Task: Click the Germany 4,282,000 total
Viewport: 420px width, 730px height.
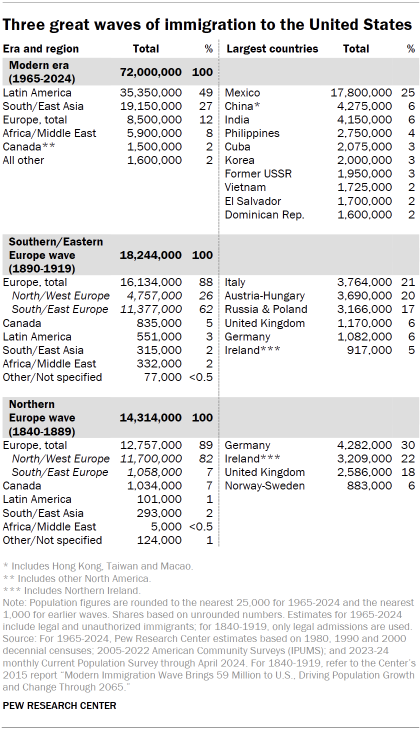Action: (365, 445)
